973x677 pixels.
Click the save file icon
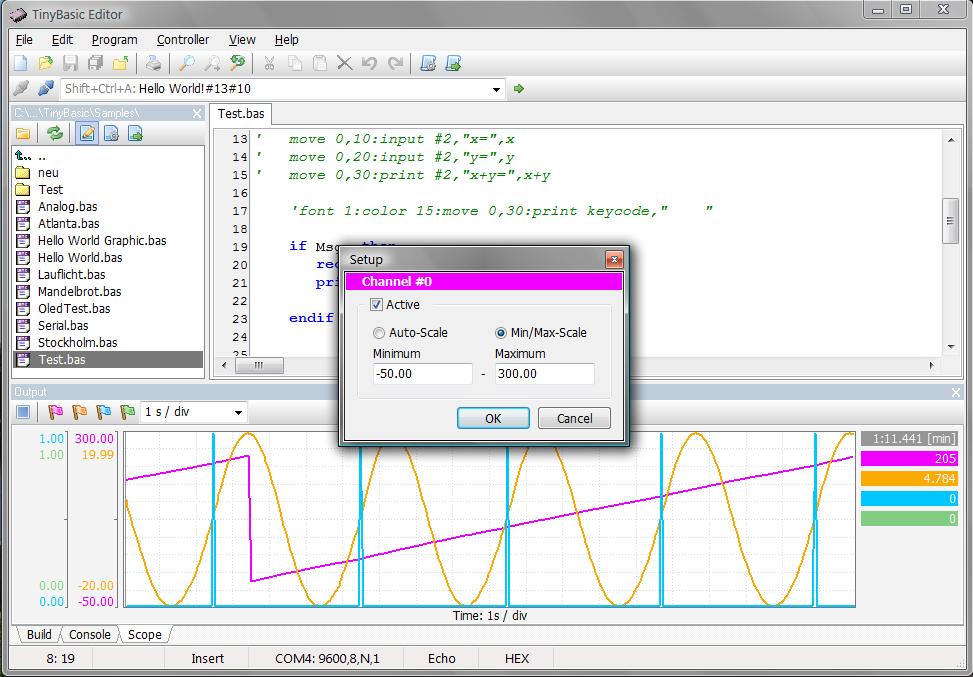click(71, 64)
